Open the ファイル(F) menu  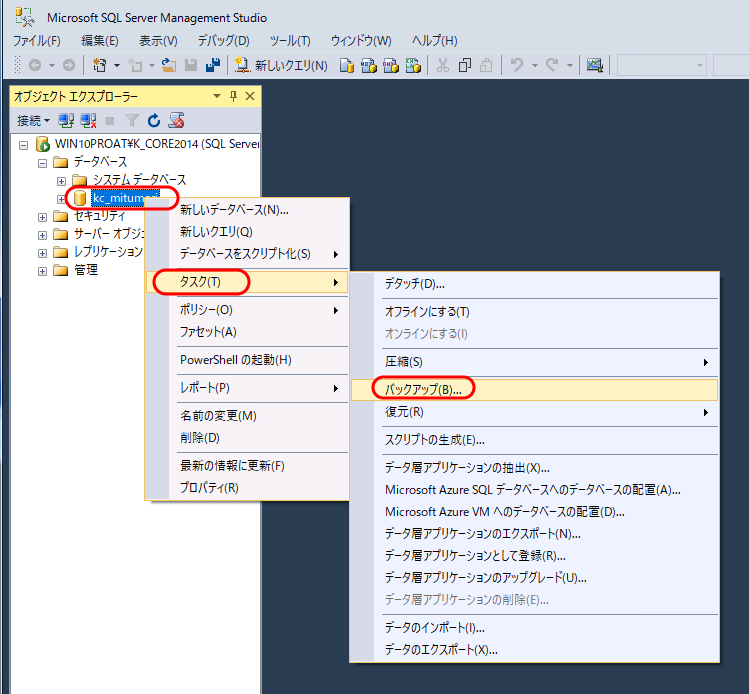(x=37, y=41)
